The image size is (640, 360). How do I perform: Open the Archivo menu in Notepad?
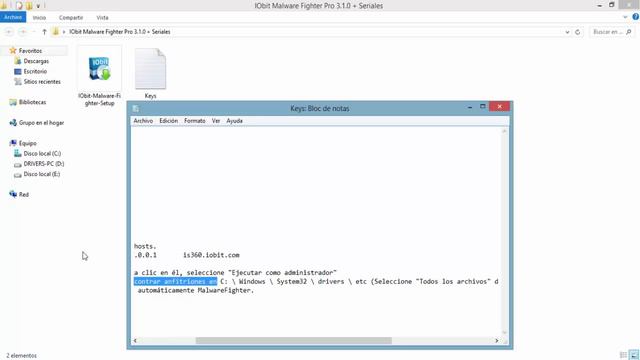click(x=143, y=121)
